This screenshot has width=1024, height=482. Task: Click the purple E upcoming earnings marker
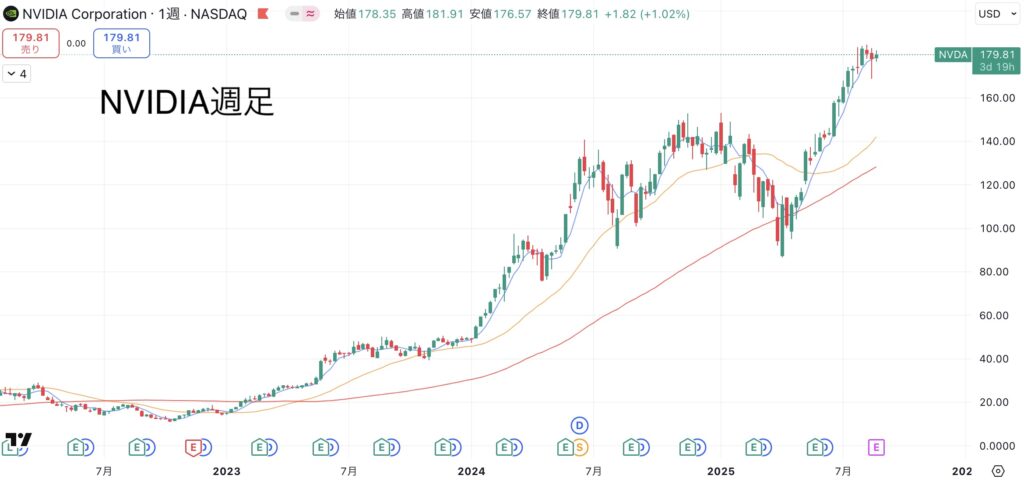coord(876,447)
